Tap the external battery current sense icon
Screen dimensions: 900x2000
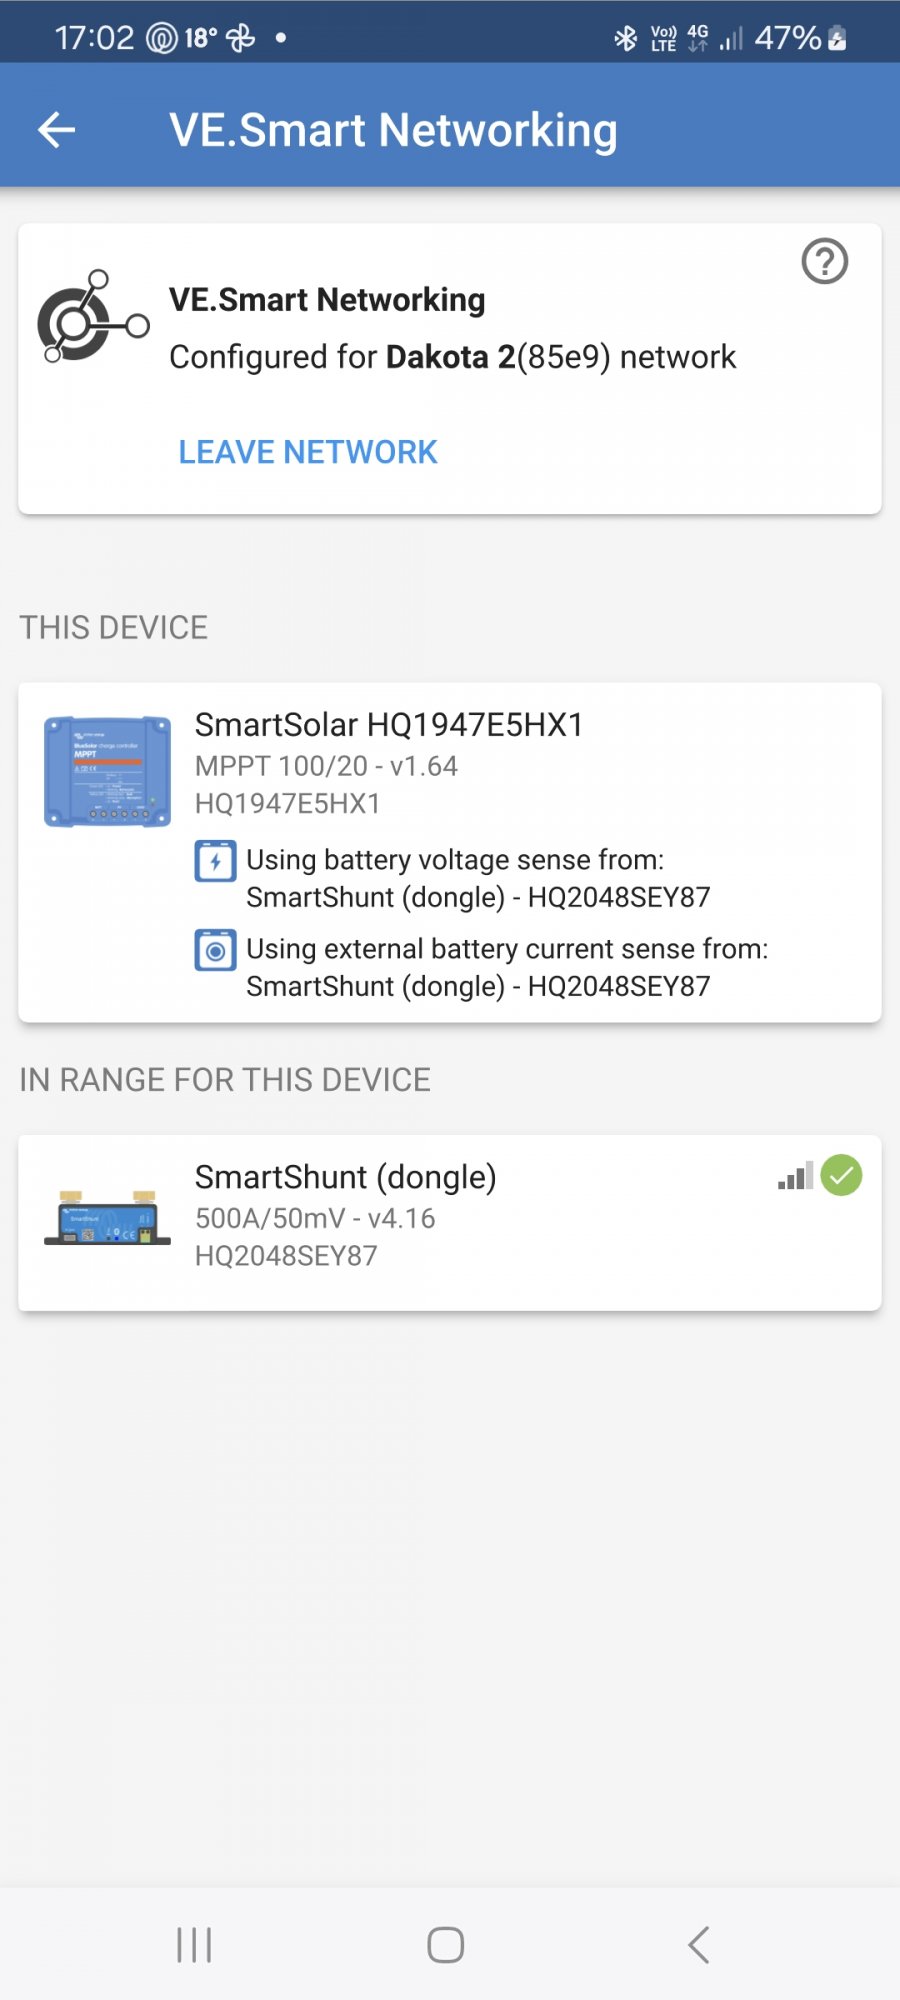[215, 951]
